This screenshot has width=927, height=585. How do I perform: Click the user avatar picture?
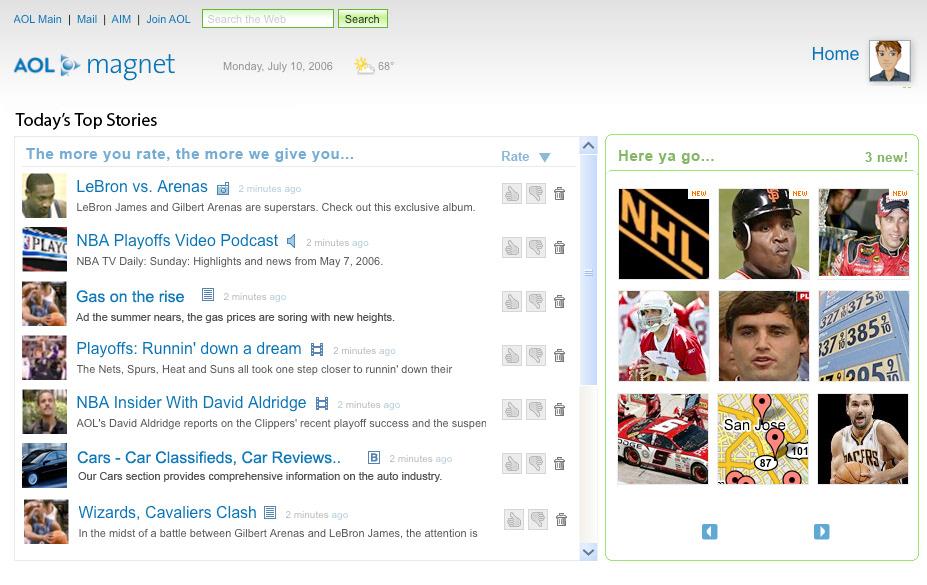890,61
